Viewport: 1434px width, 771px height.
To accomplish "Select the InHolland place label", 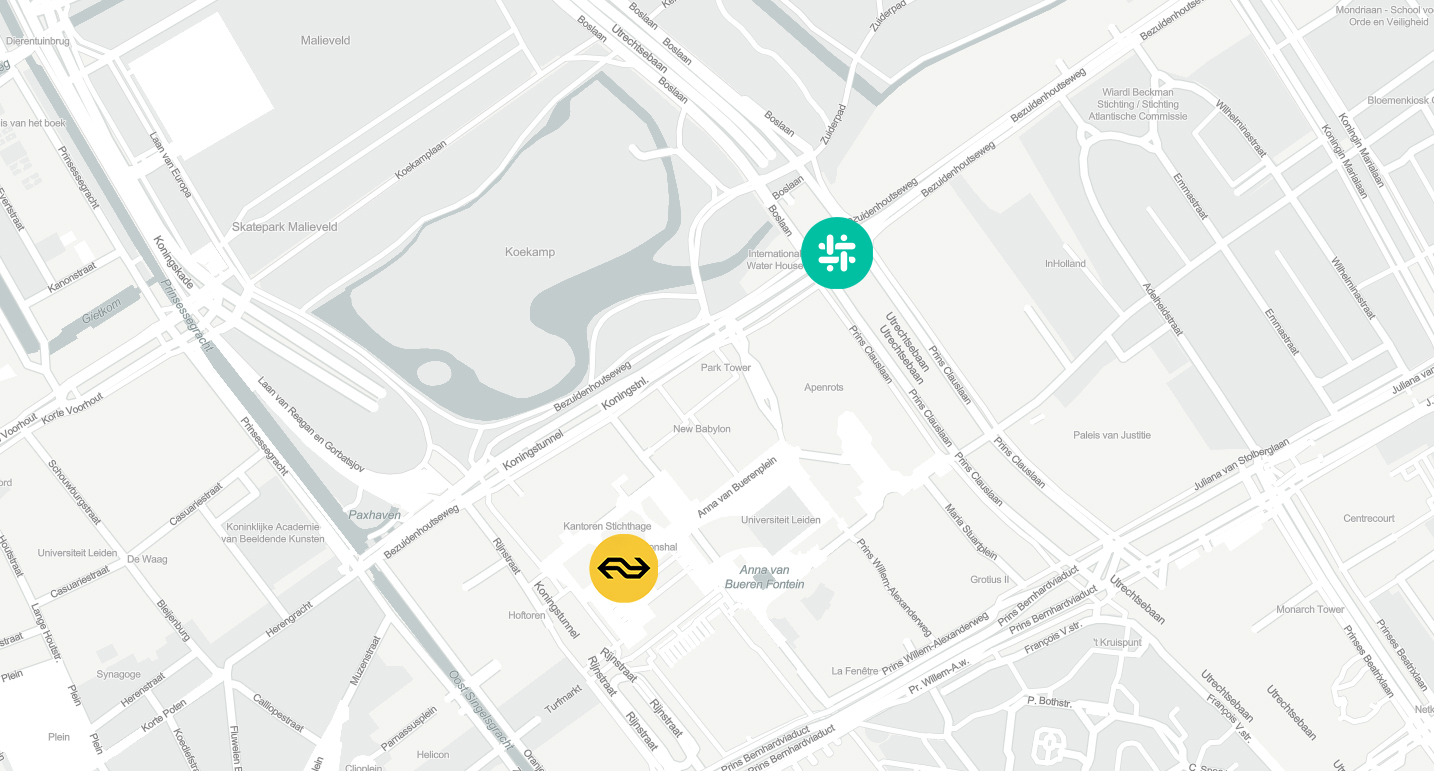I will point(1065,264).
